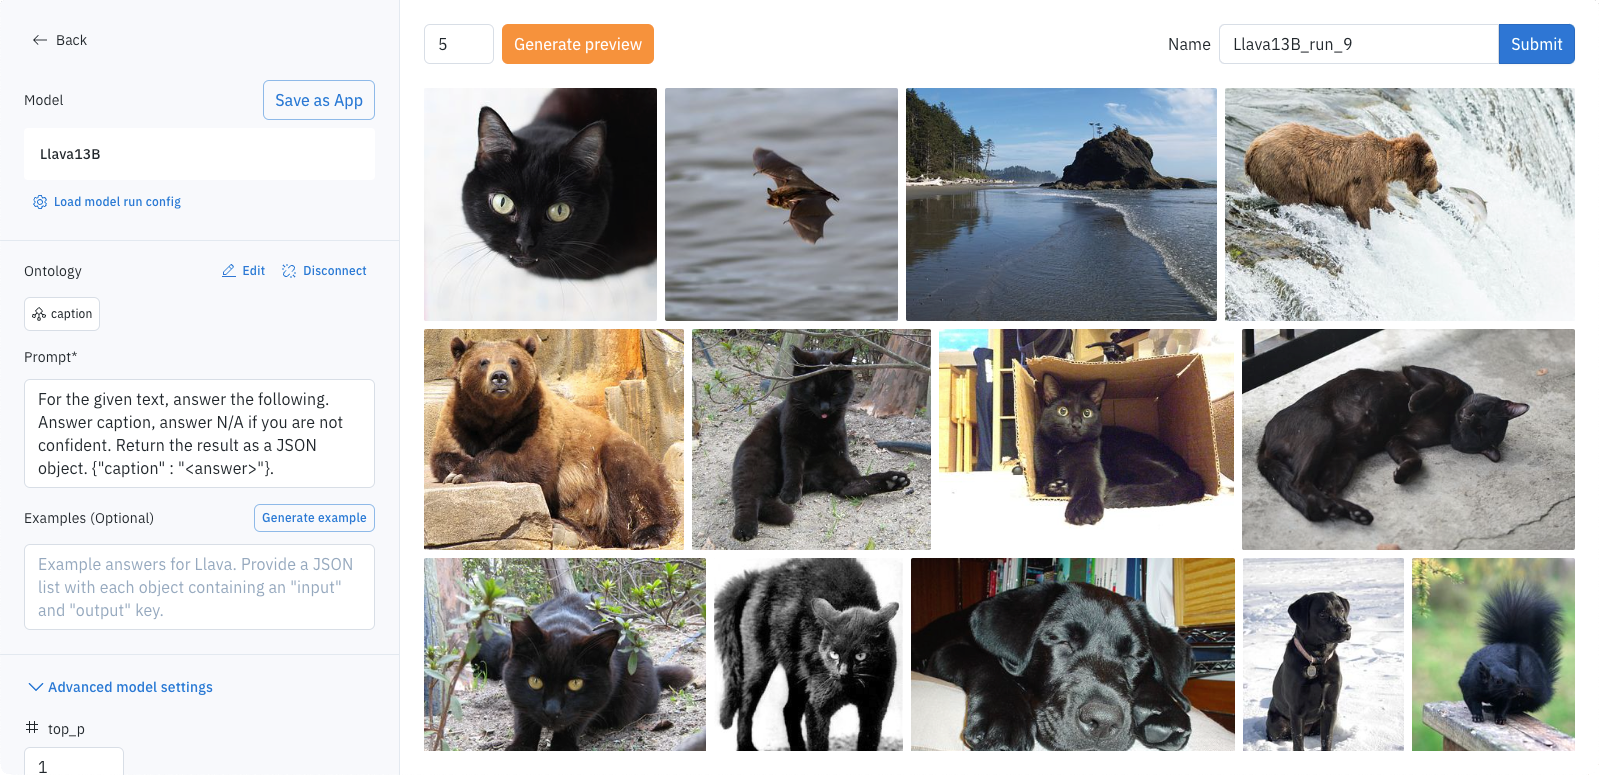The height and width of the screenshot is (775, 1599).
Task: Submit the model run
Action: pyautogui.click(x=1536, y=44)
